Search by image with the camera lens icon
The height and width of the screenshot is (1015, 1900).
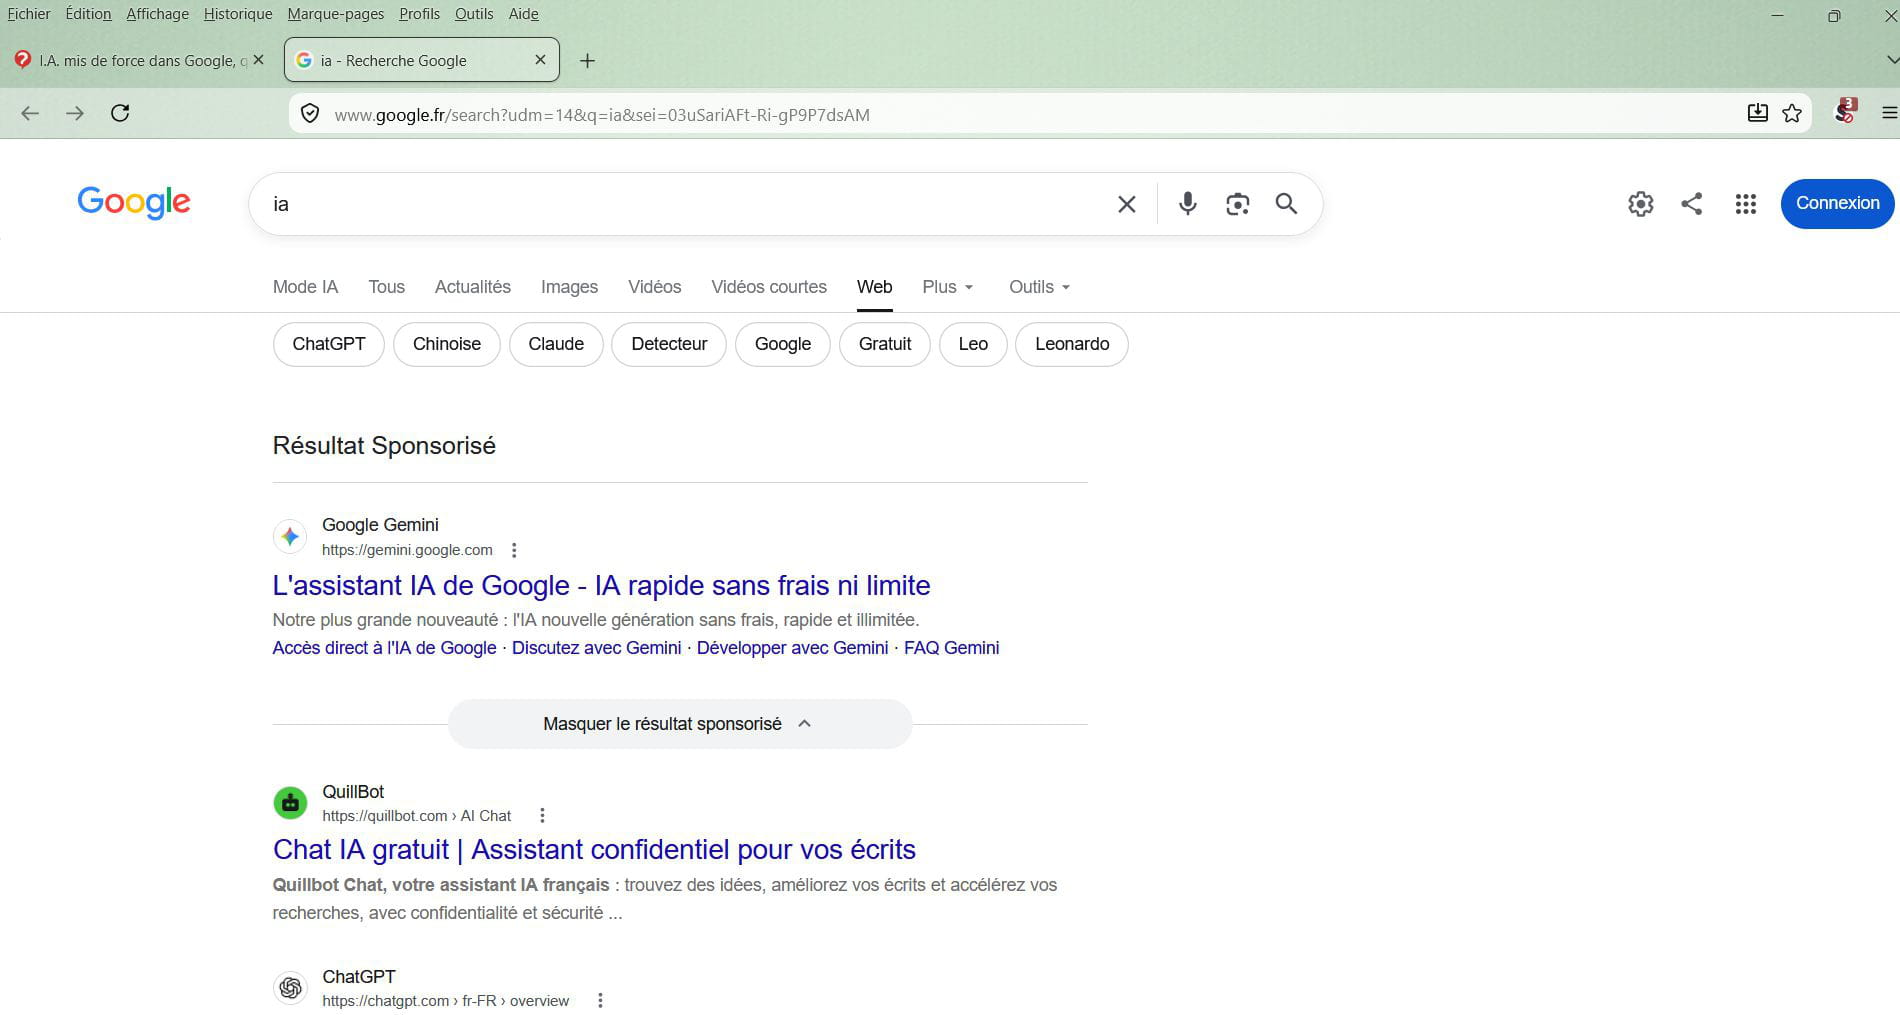pyautogui.click(x=1237, y=204)
